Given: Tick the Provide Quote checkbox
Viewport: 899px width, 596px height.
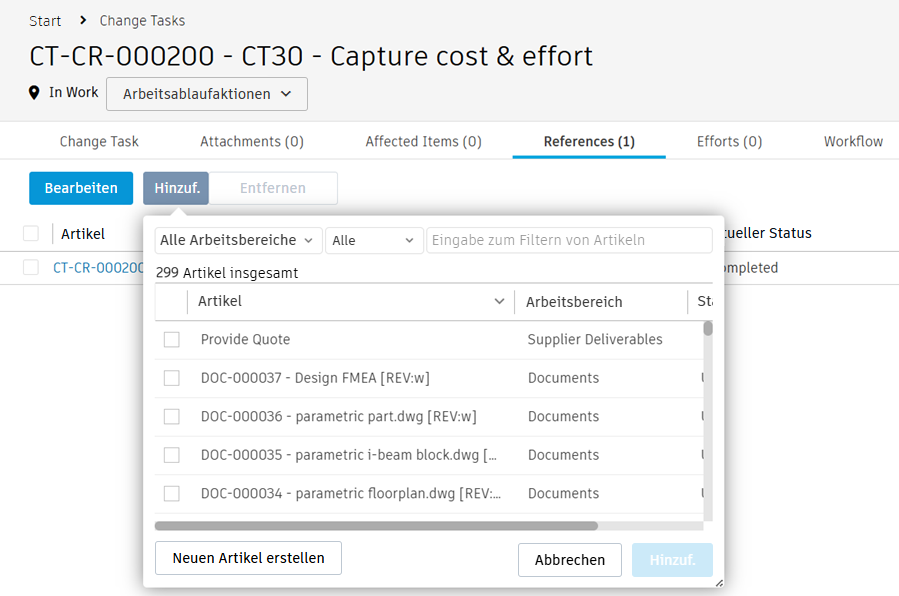Looking at the screenshot, I should pyautogui.click(x=172, y=340).
